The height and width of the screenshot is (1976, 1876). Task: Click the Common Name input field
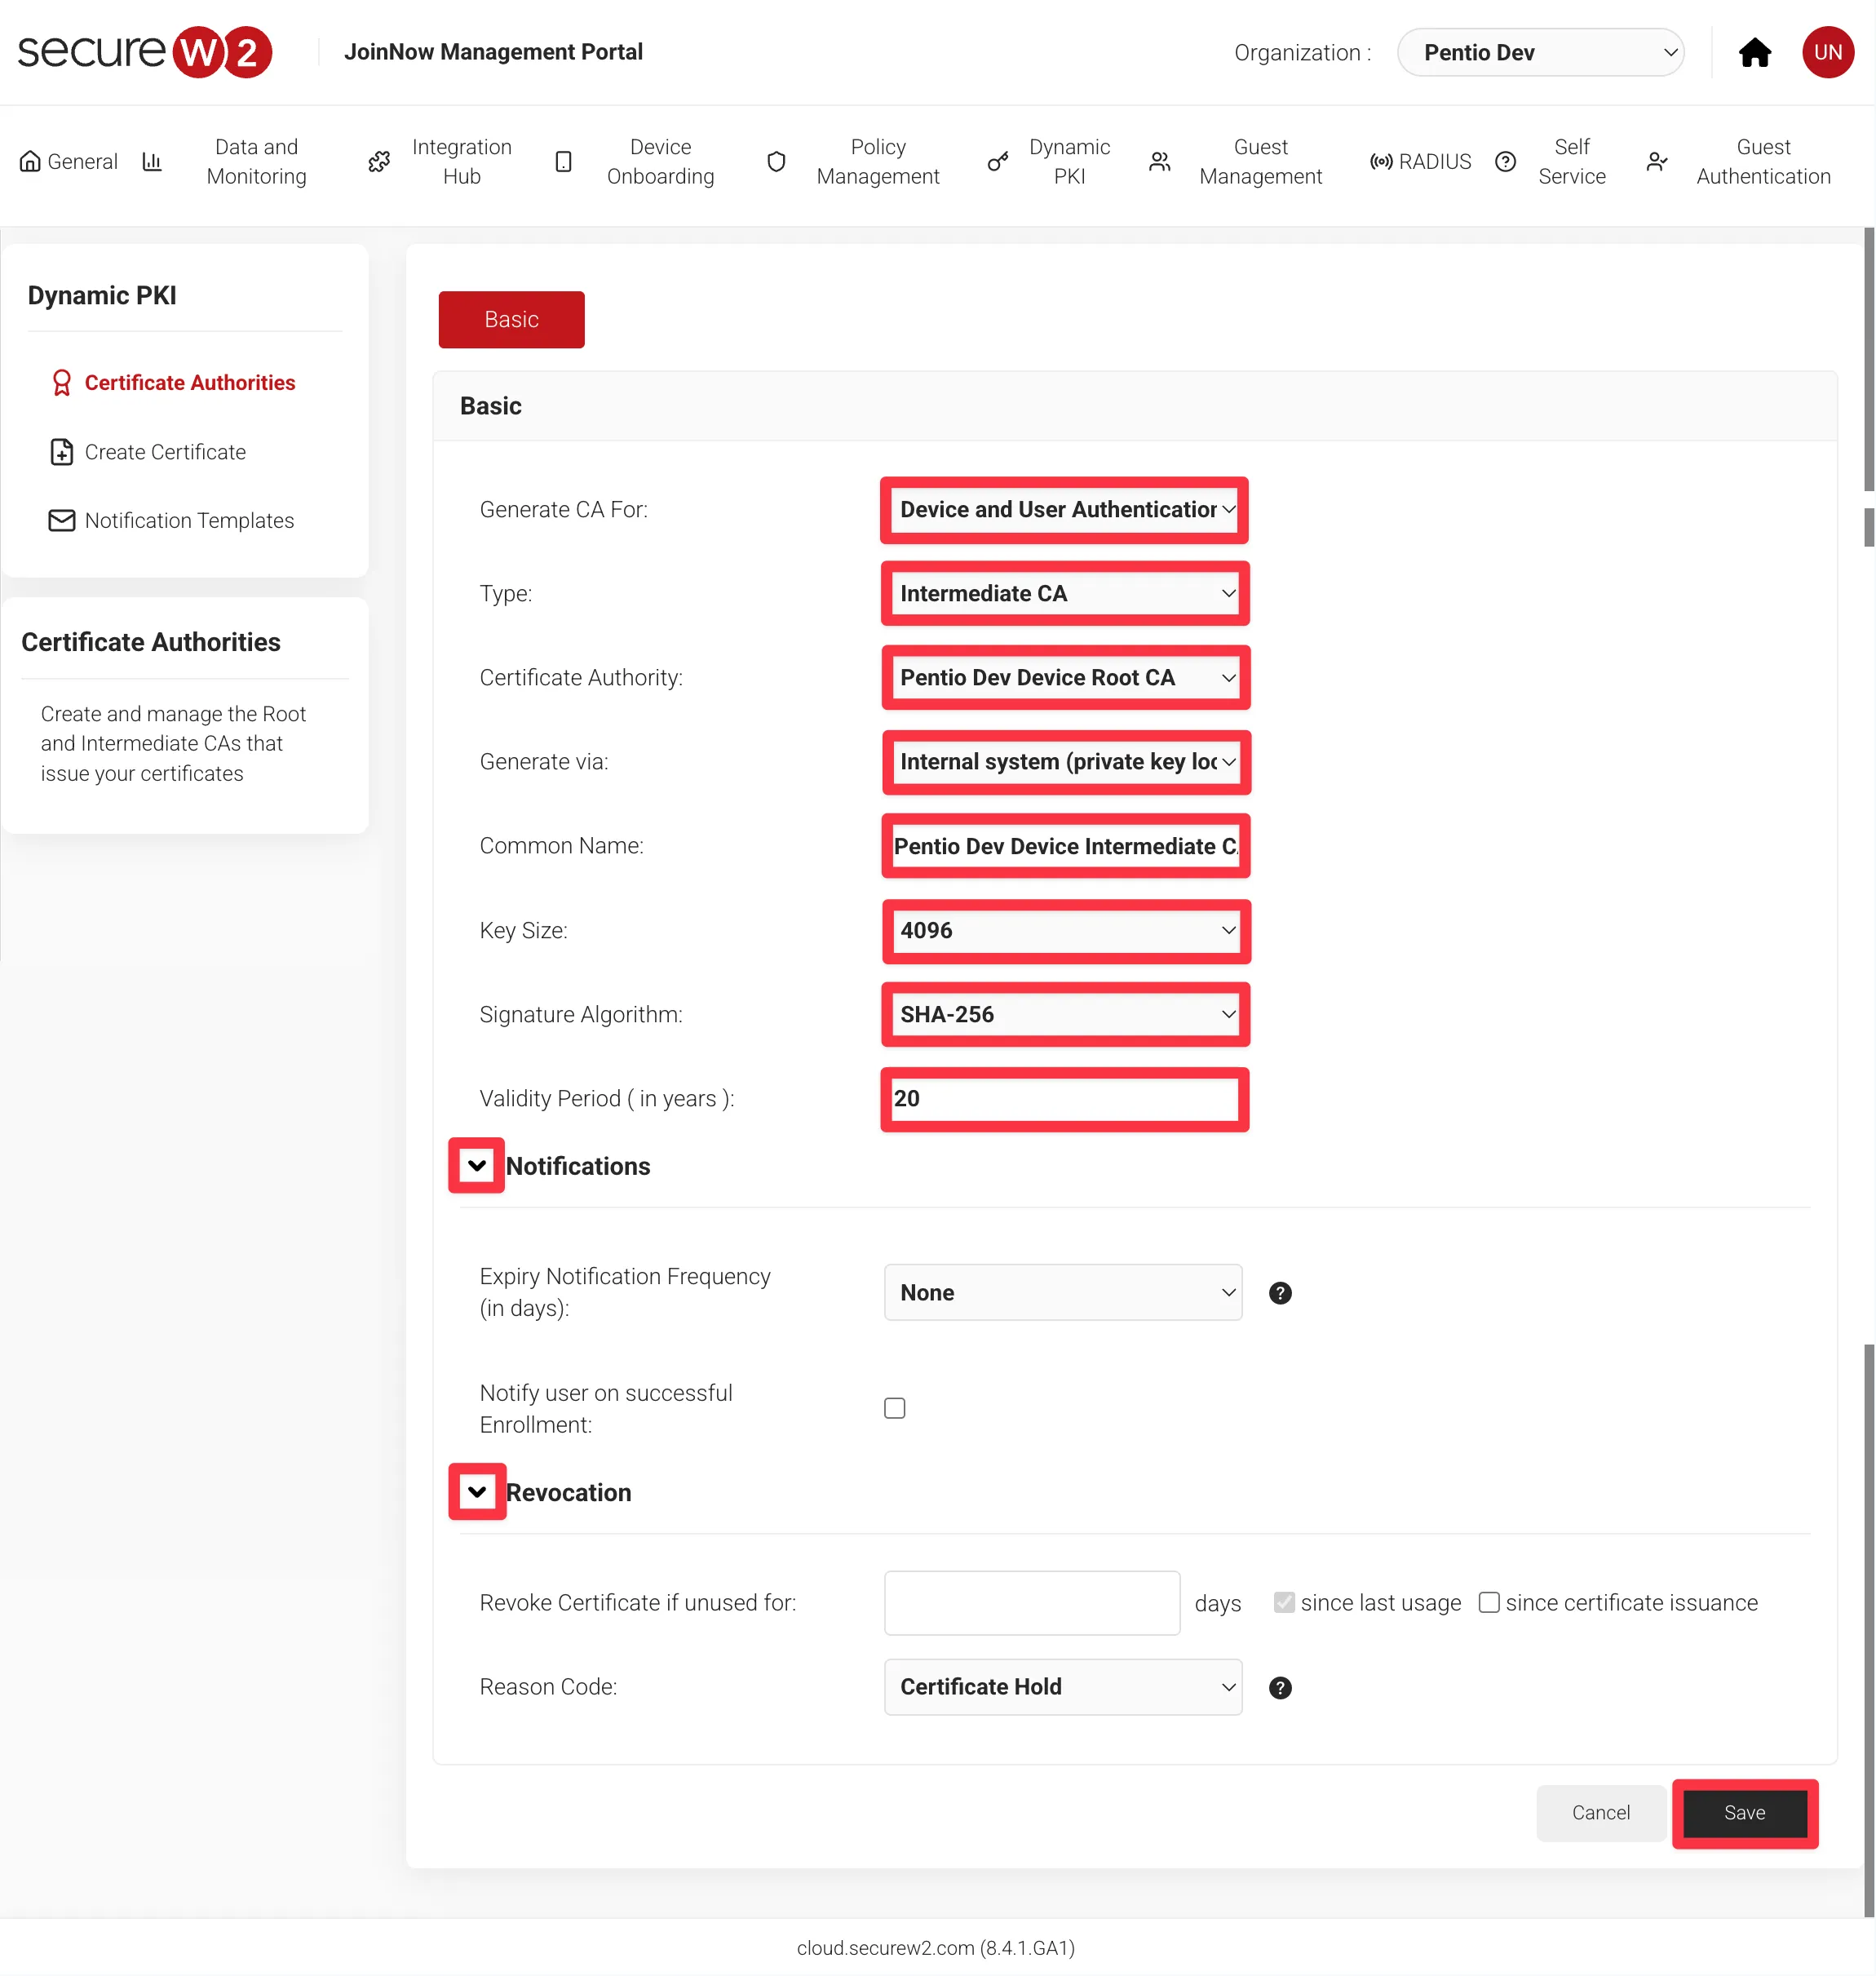pos(1065,846)
